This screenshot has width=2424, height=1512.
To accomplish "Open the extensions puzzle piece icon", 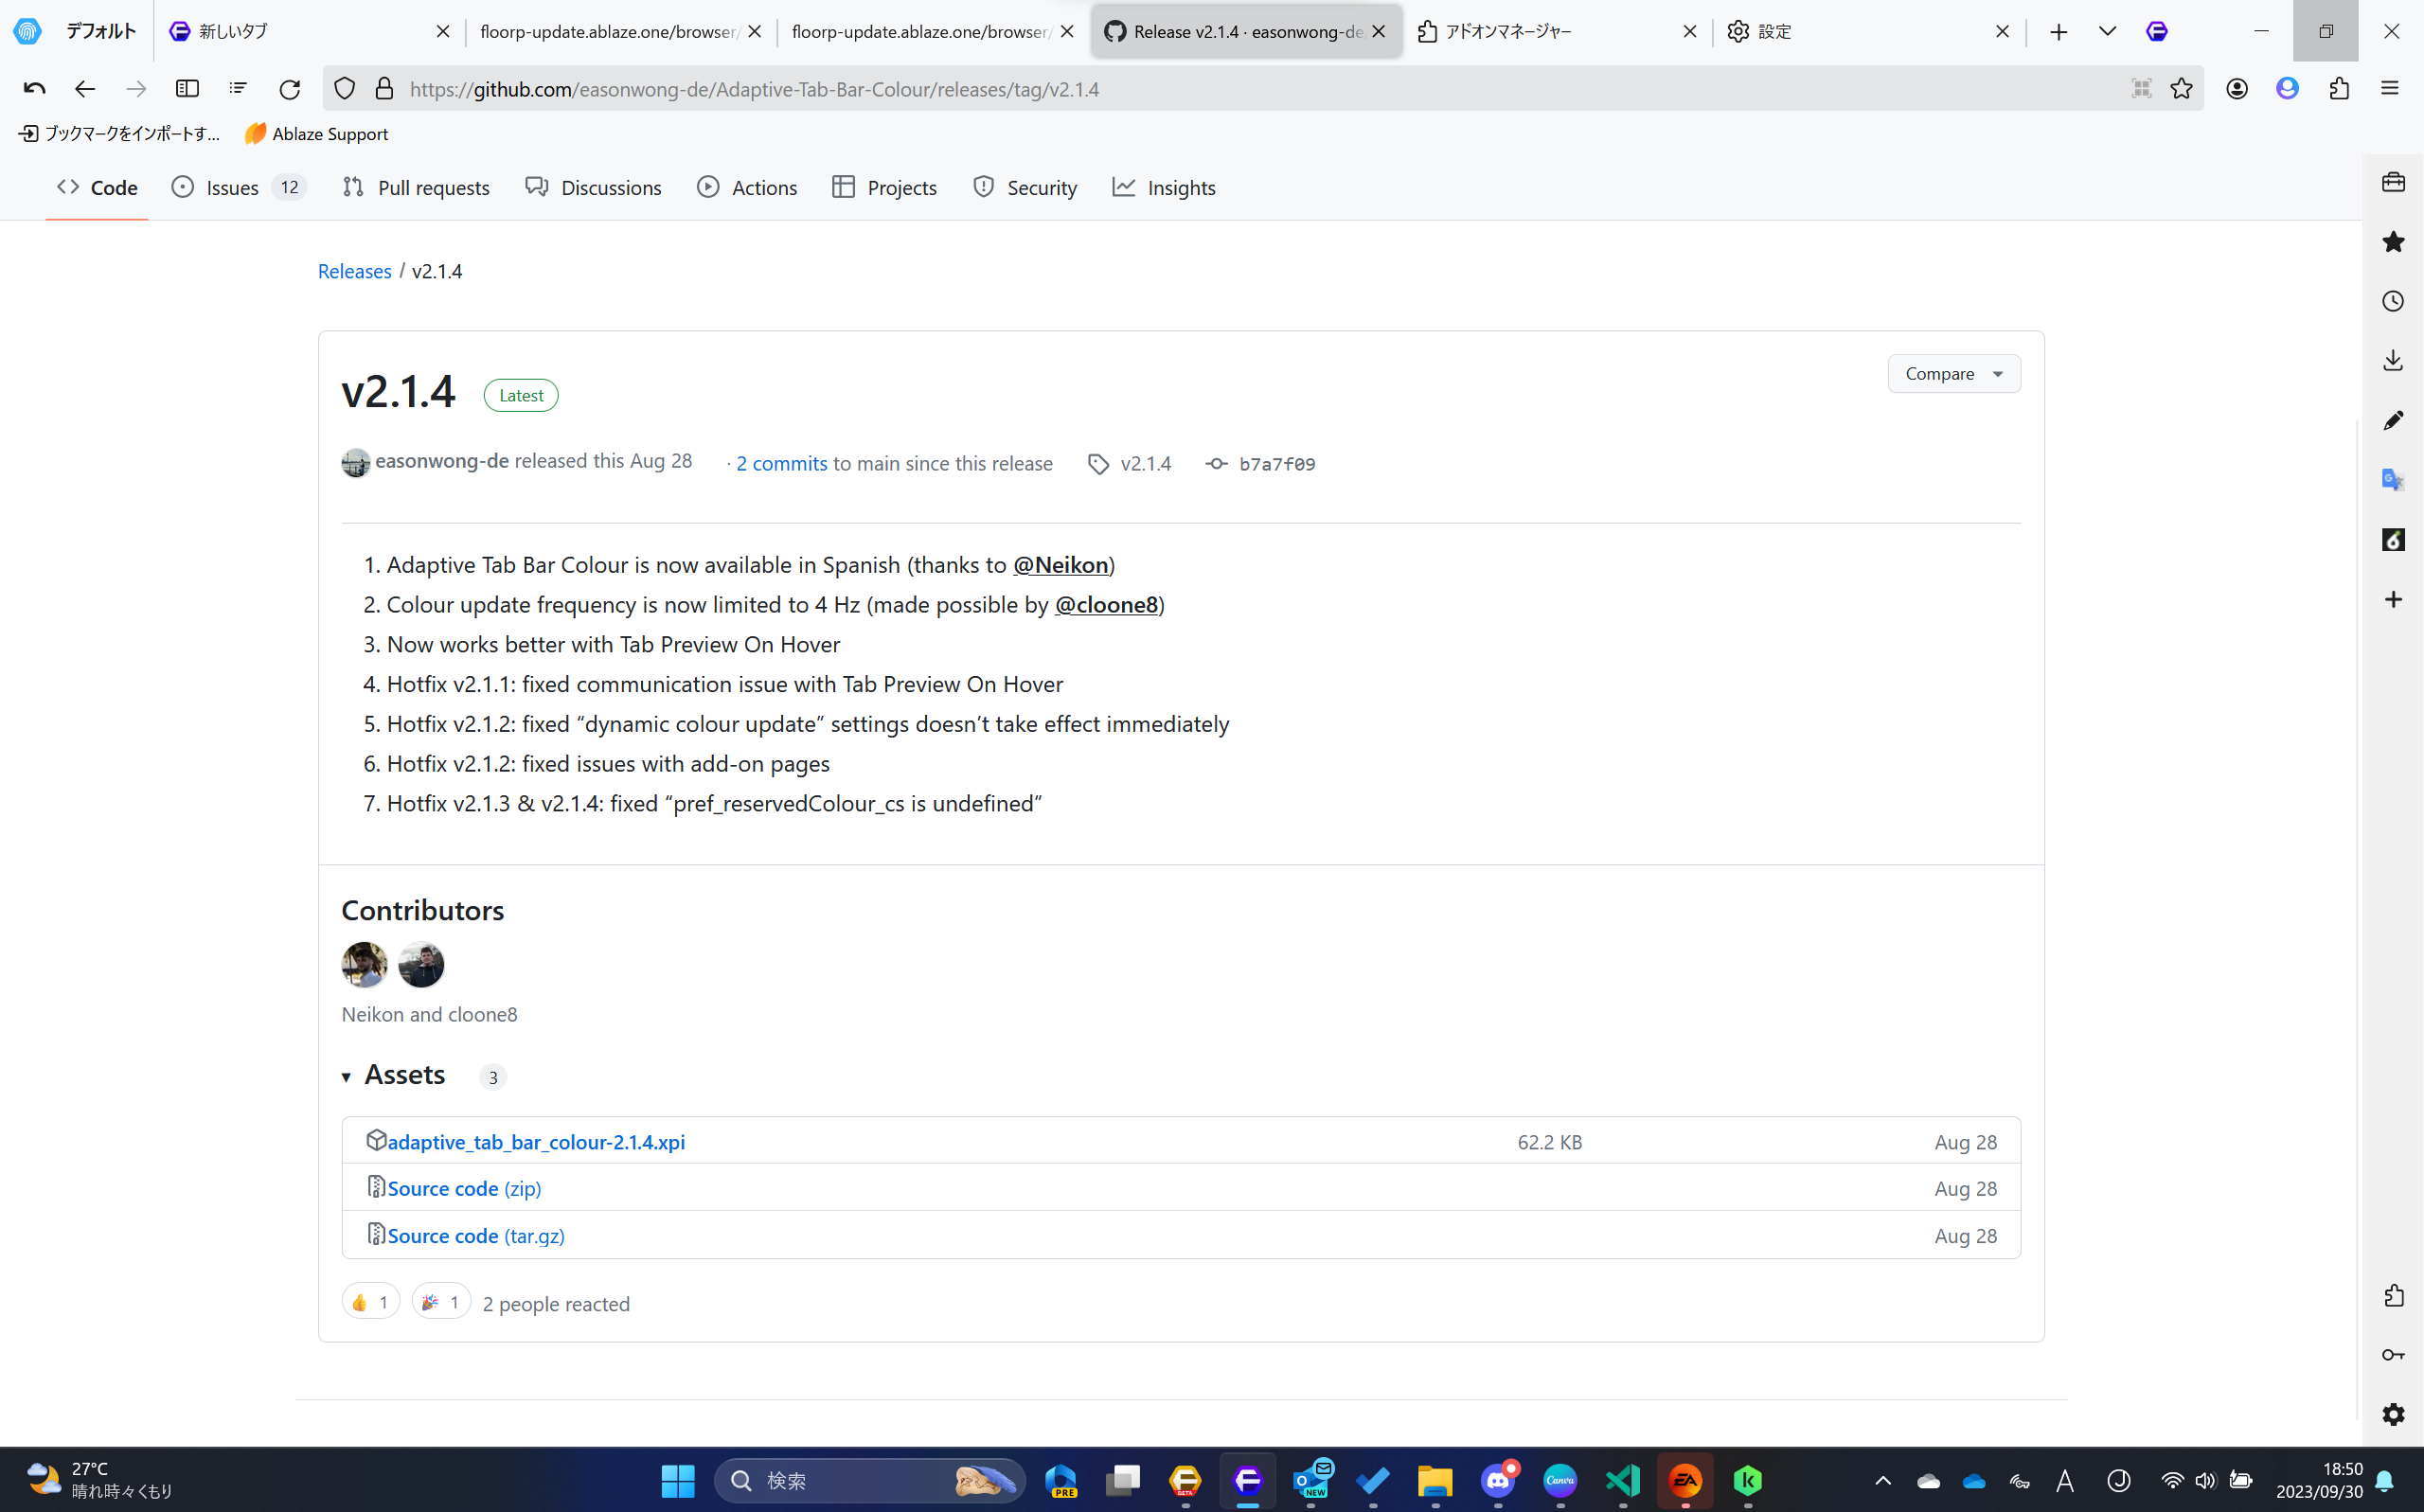I will coord(2338,88).
